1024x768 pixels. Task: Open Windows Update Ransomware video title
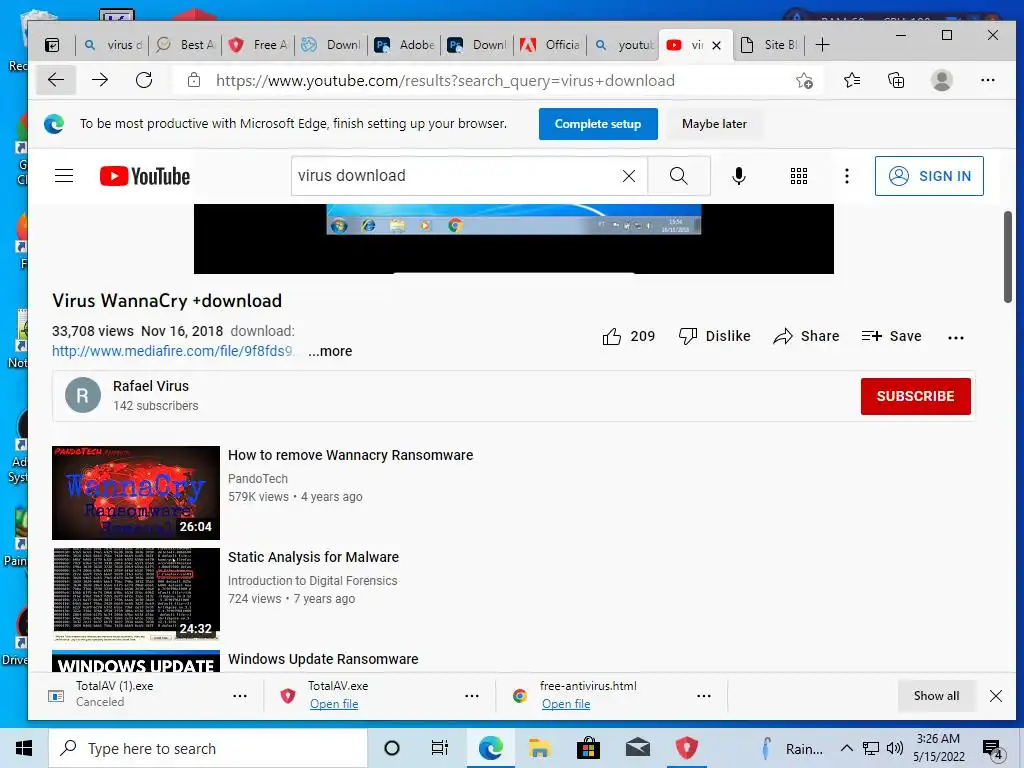pos(323,659)
